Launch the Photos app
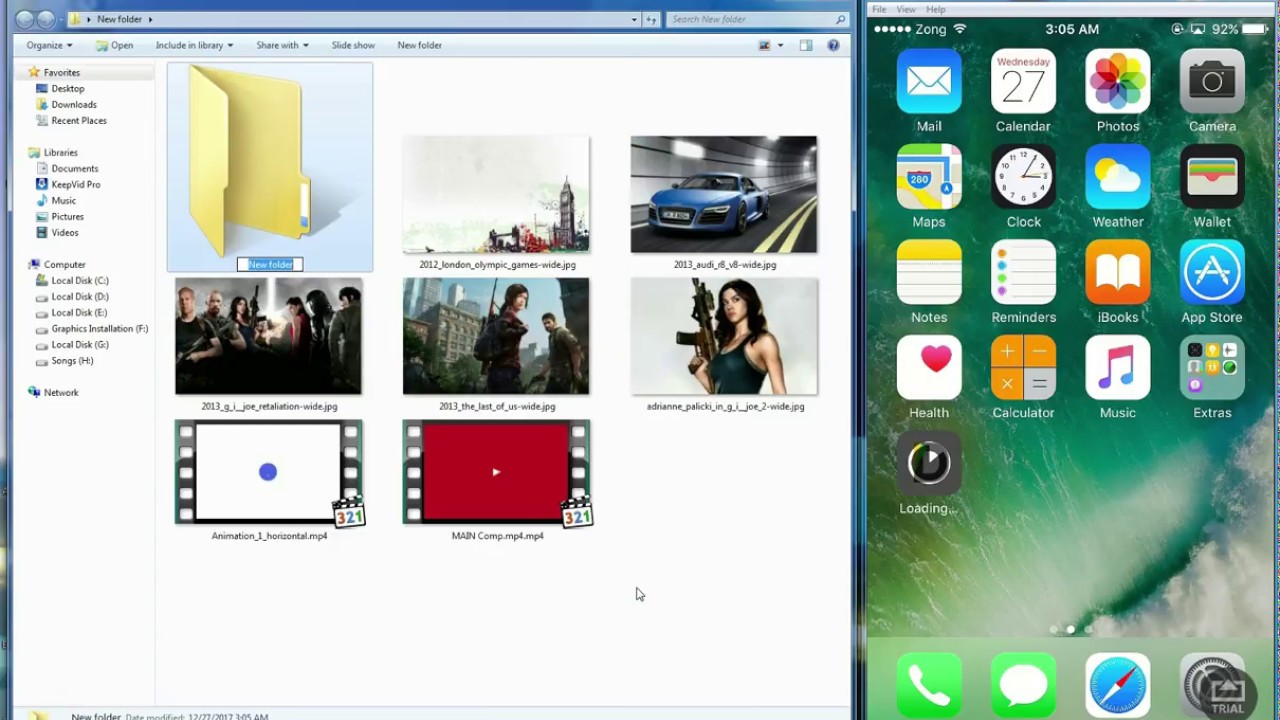 pyautogui.click(x=1117, y=81)
